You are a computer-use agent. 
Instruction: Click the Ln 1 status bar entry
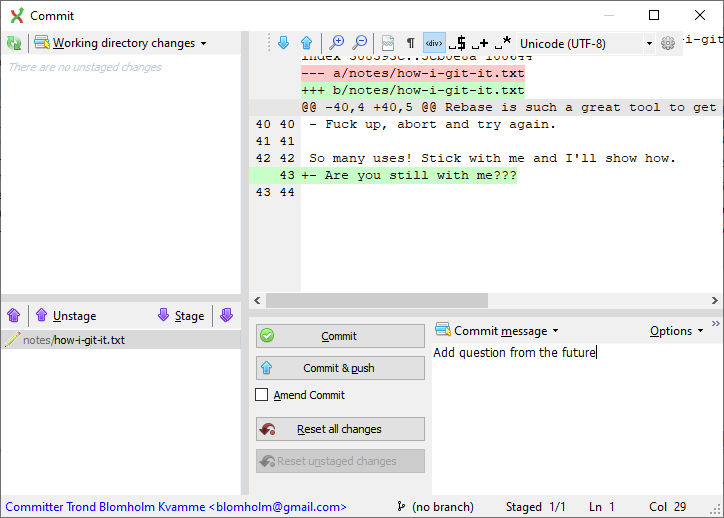pyautogui.click(x=602, y=507)
